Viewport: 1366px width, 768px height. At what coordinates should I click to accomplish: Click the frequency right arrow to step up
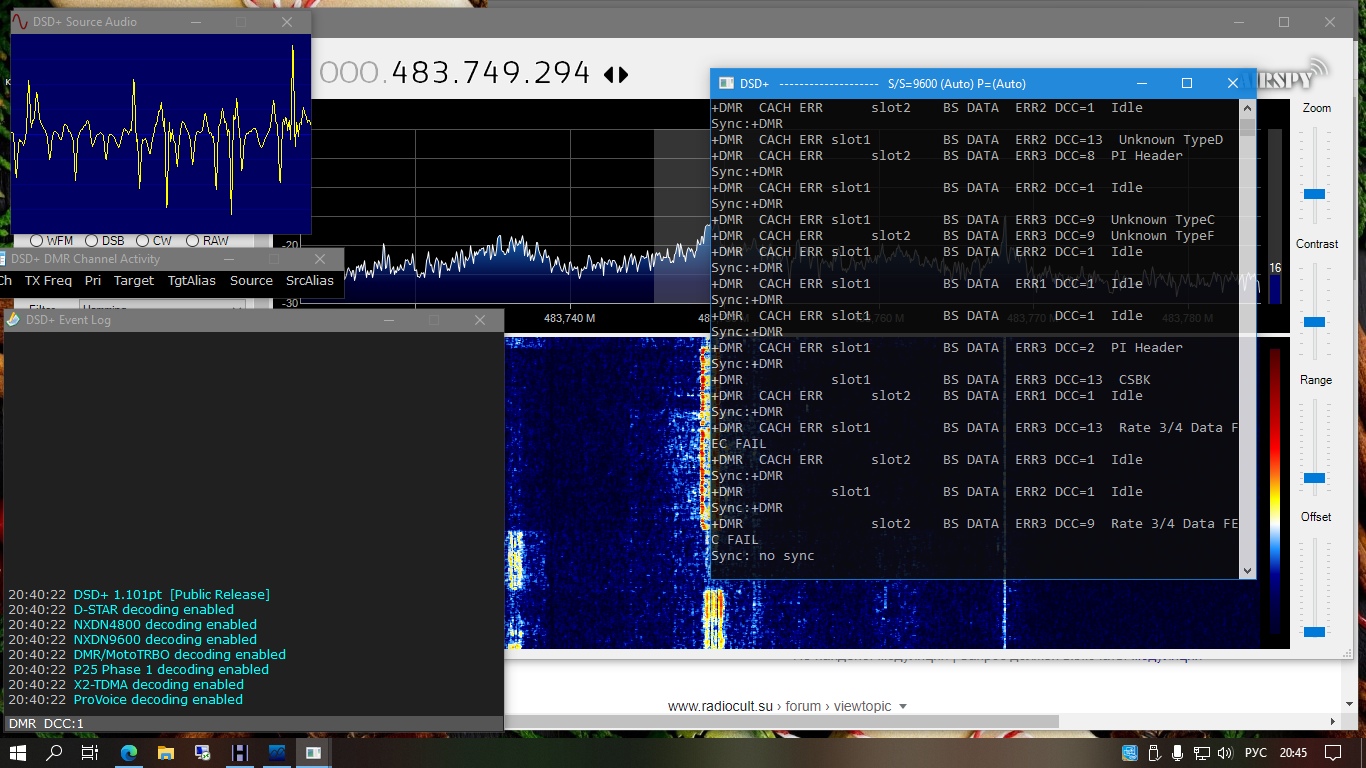tap(624, 75)
